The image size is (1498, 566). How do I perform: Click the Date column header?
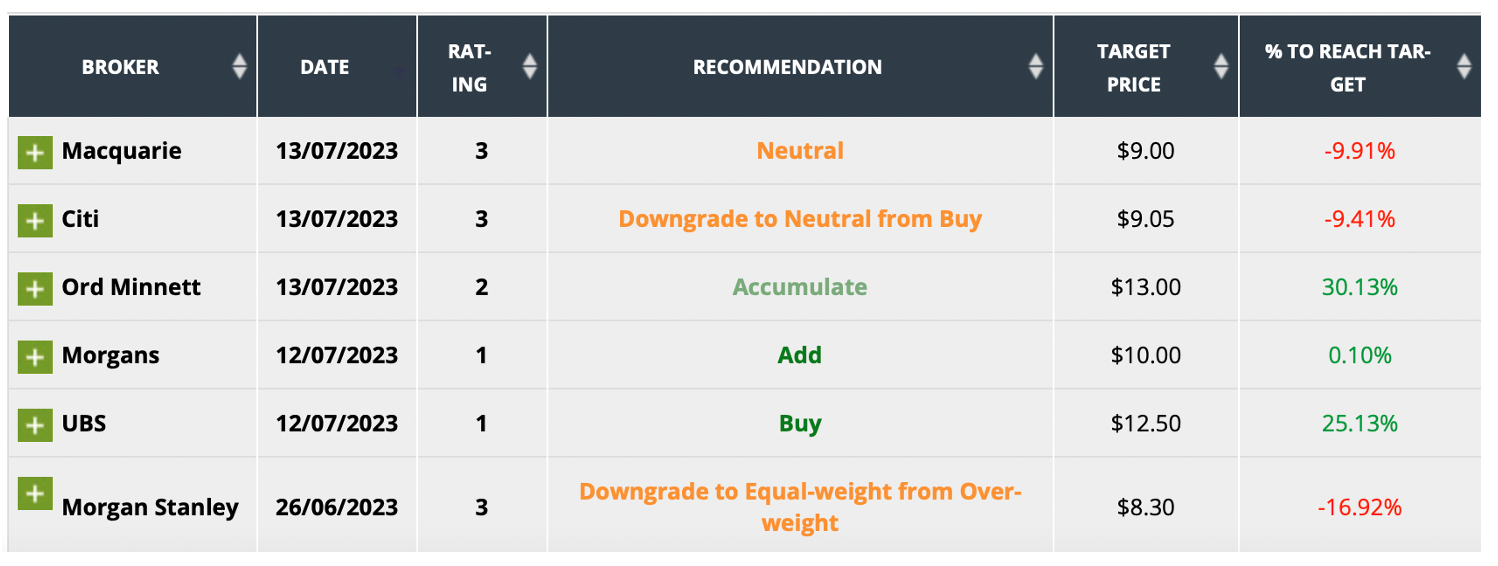pos(325,67)
